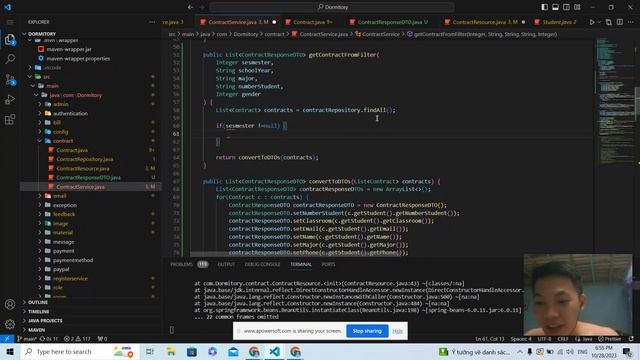The height and width of the screenshot is (360, 640).
Task: Open Task View on taskbar
Action: coord(149,351)
